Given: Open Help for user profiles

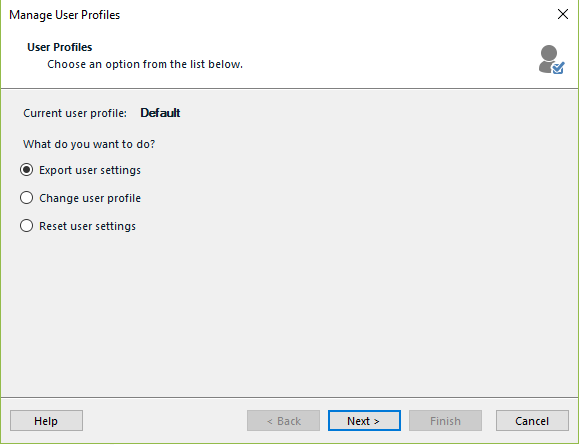Looking at the screenshot, I should point(46,421).
